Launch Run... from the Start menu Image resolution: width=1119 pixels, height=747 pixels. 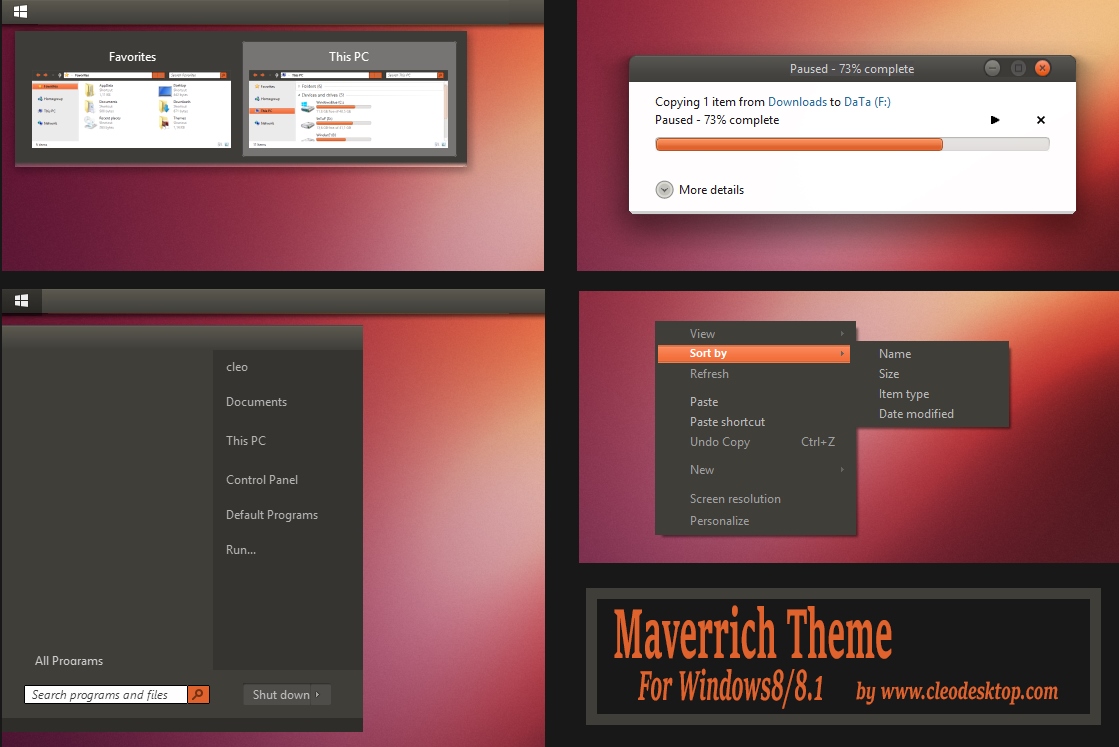point(240,549)
